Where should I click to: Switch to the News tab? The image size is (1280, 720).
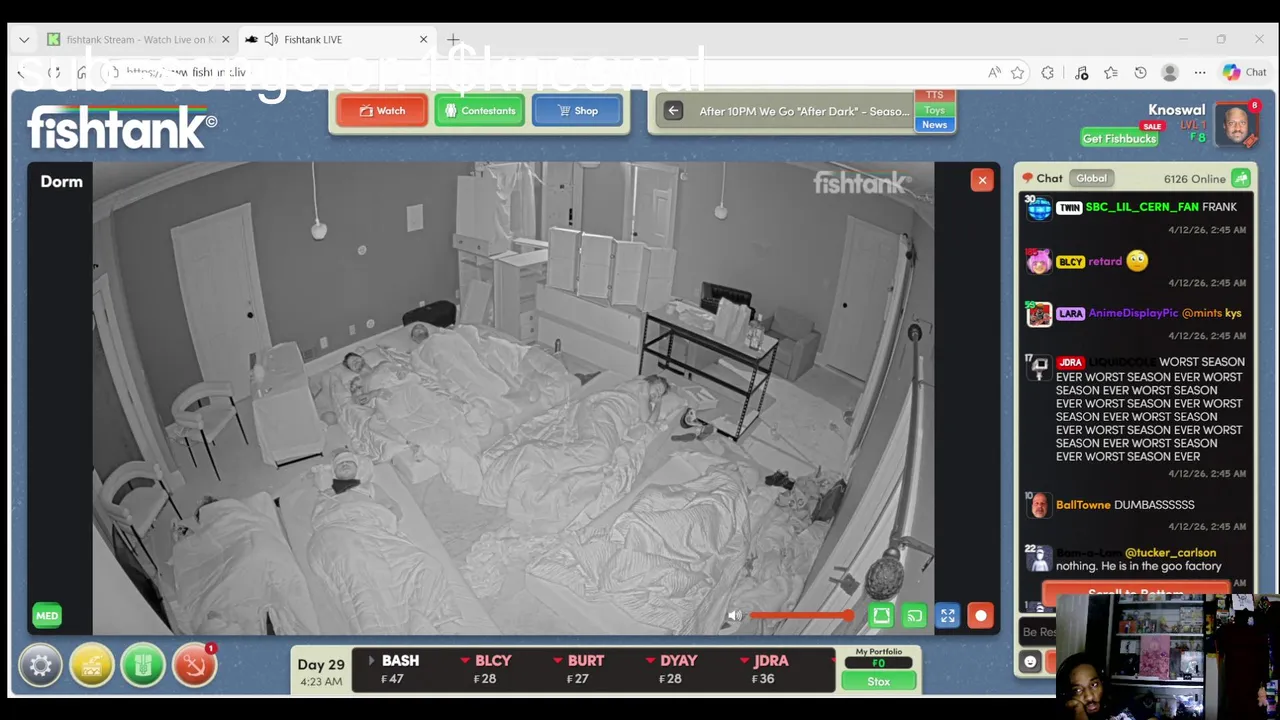tap(934, 125)
